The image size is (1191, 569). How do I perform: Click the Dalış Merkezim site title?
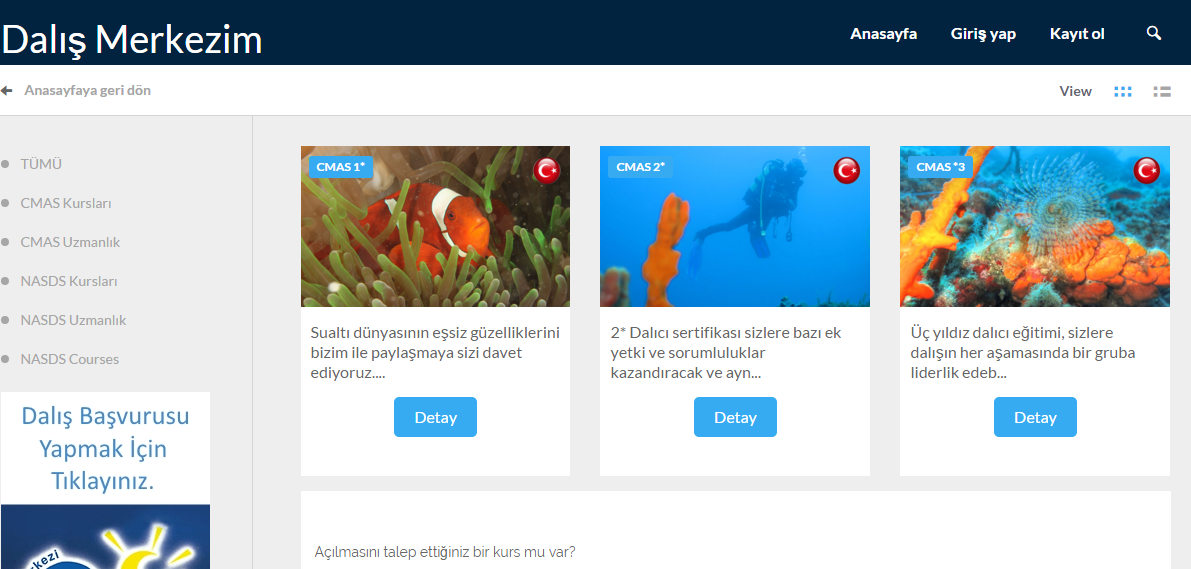[131, 40]
